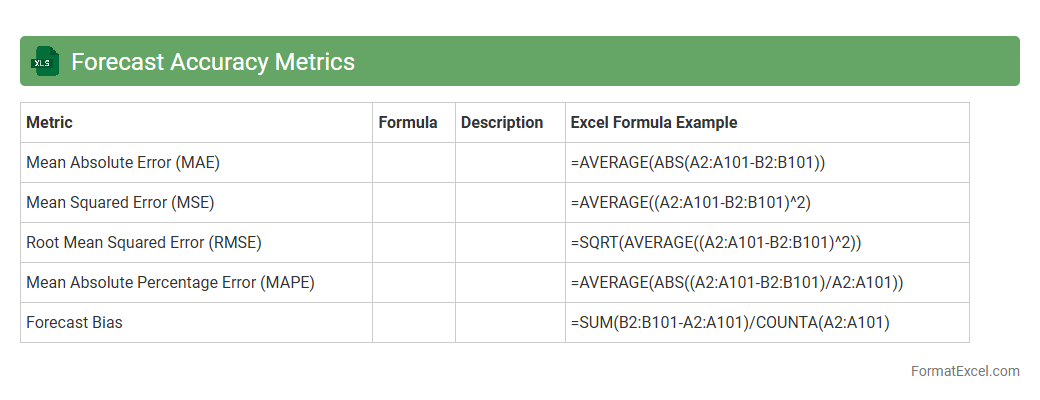This screenshot has width=1040, height=400.
Task: Click the empty Description cell for MSE
Action: pyautogui.click(x=510, y=203)
